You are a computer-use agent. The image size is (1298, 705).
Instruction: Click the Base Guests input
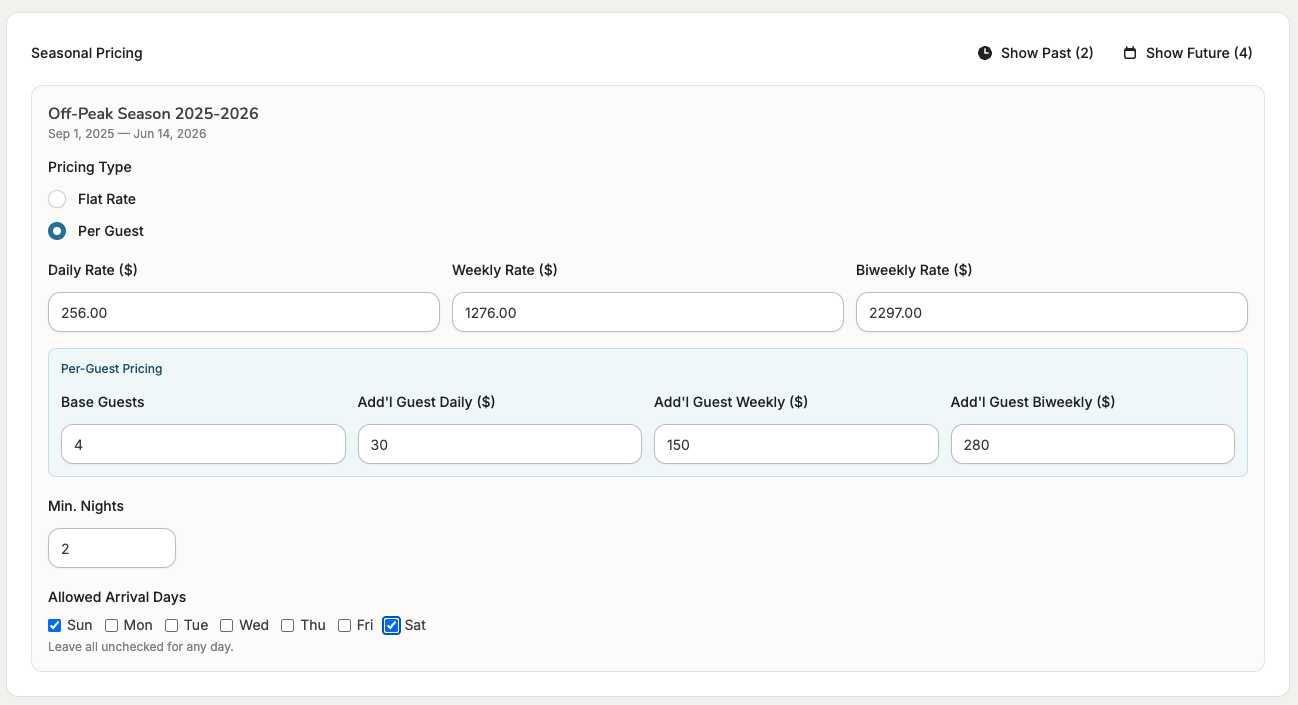point(203,444)
